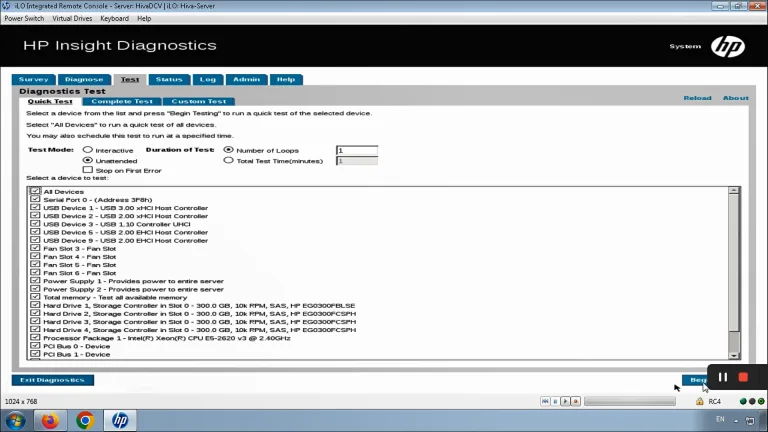Image resolution: width=768 pixels, height=432 pixels.
Task: Click the HP logo in the header
Action: tap(728, 47)
